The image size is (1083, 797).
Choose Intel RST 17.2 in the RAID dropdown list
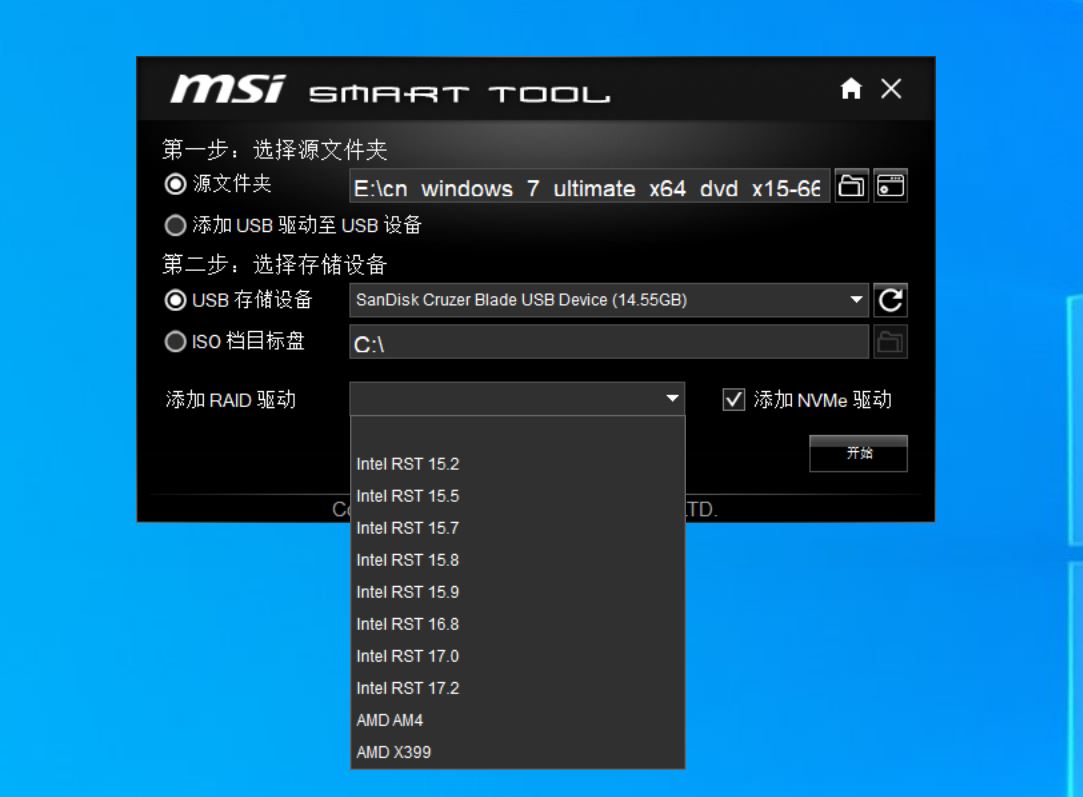point(406,688)
